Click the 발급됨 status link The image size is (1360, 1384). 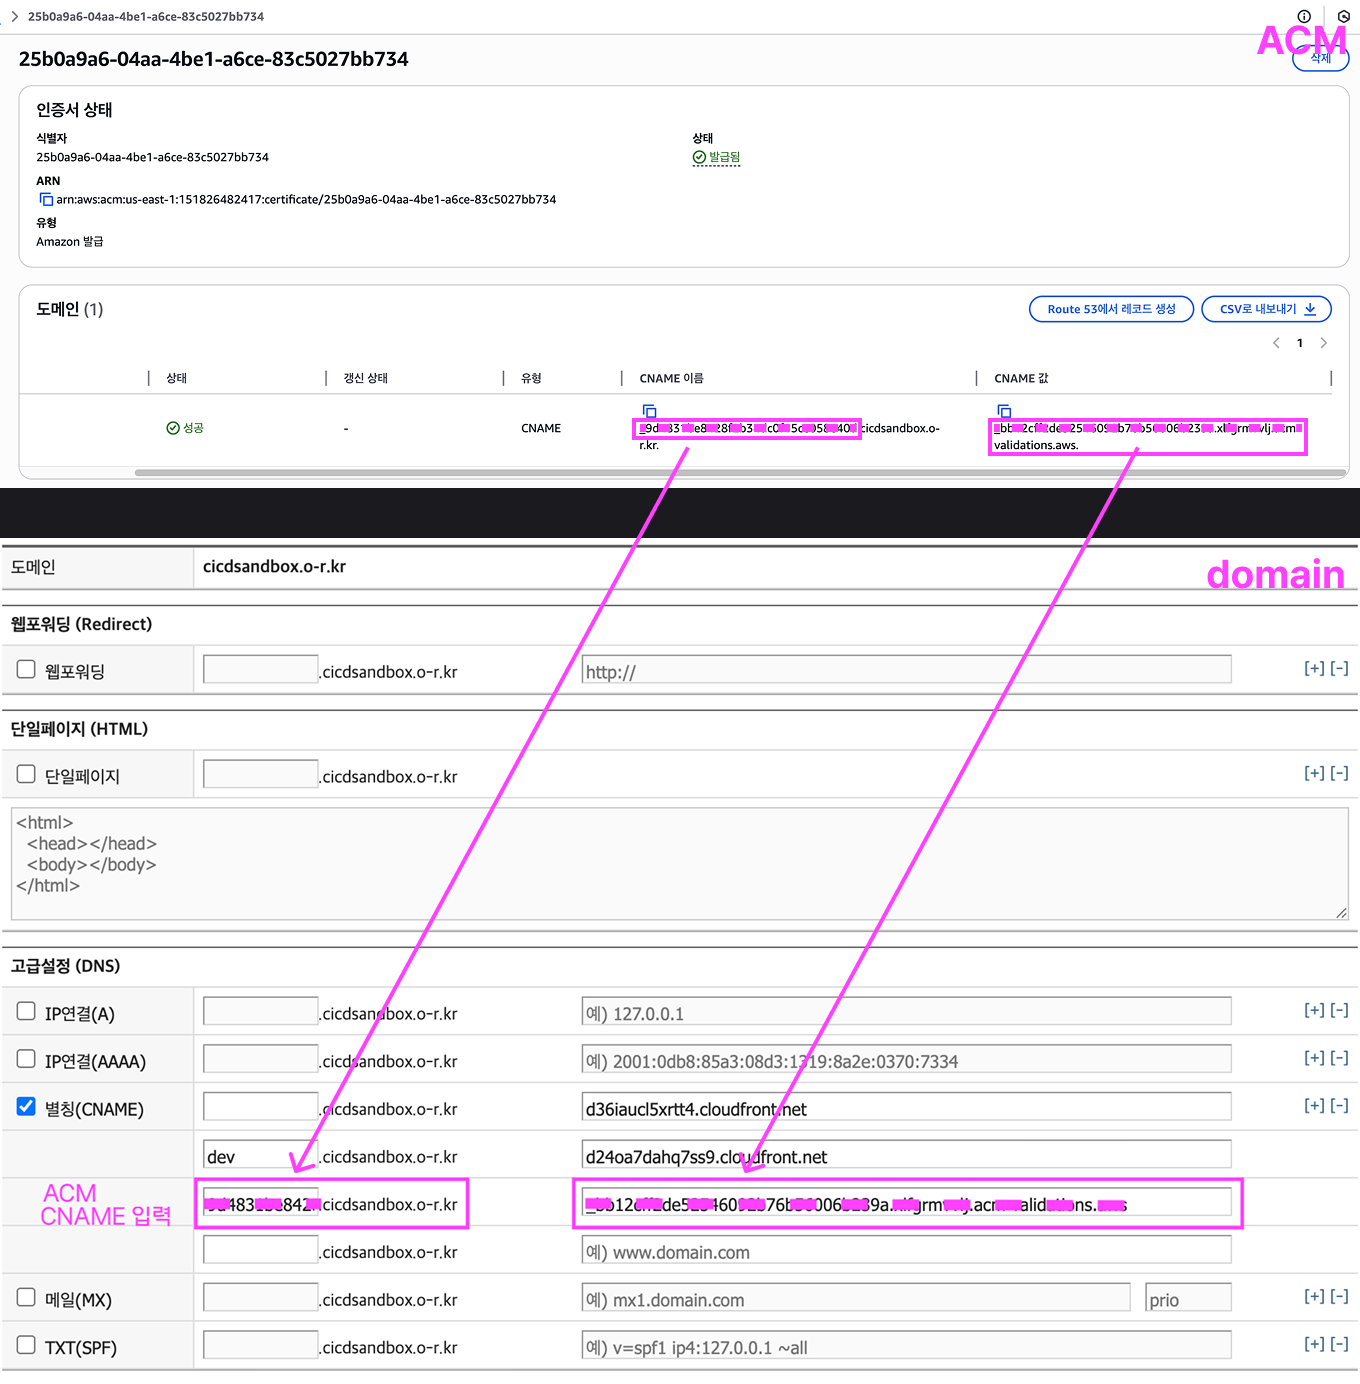pos(724,157)
